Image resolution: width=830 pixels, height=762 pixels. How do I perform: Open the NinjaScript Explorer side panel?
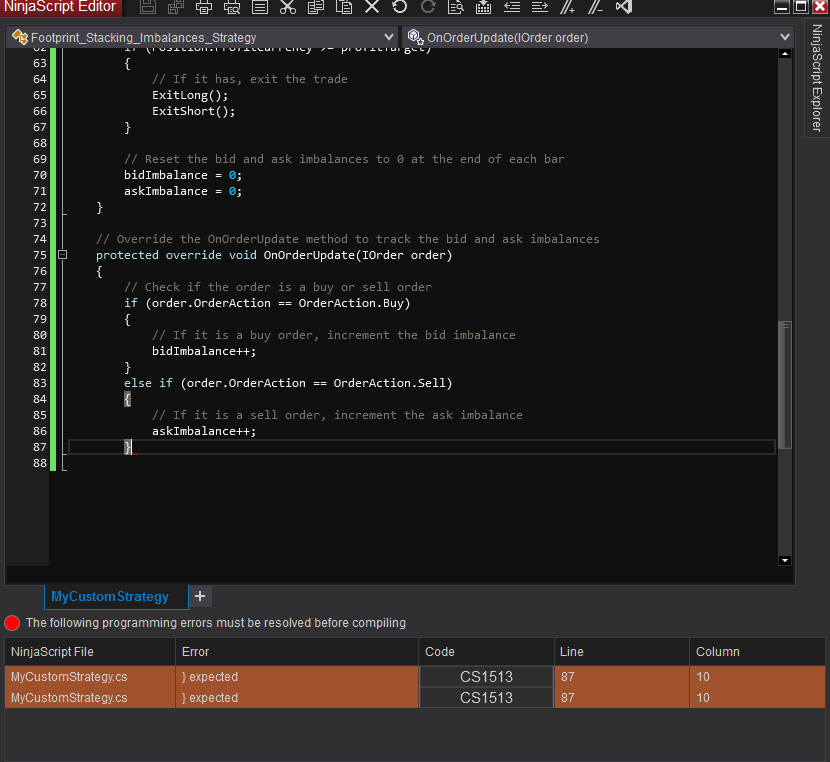coord(817,79)
